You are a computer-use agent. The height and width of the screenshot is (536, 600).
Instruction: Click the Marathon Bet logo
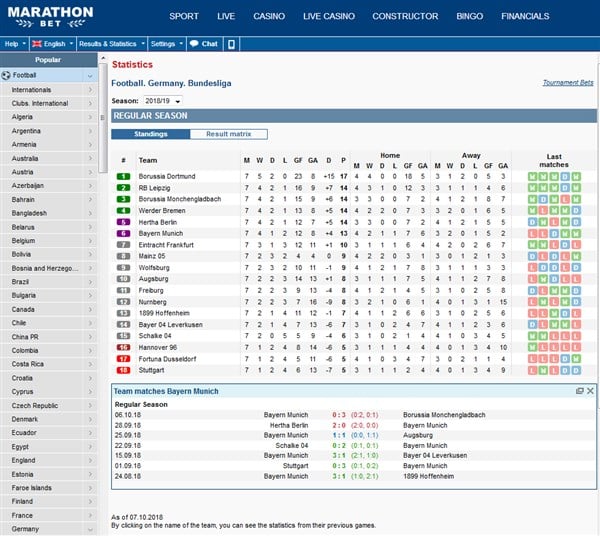coord(51,17)
